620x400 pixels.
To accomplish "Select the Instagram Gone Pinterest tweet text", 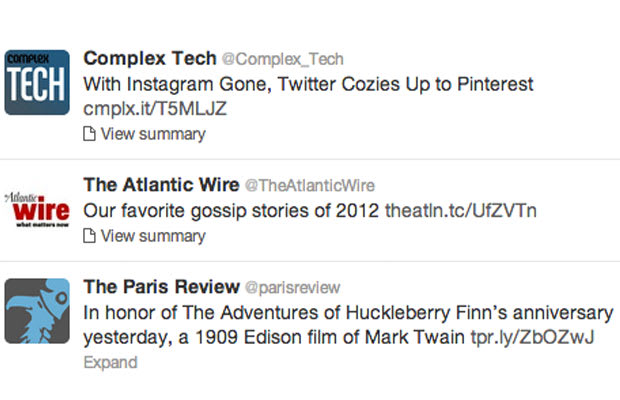I will (x=308, y=84).
